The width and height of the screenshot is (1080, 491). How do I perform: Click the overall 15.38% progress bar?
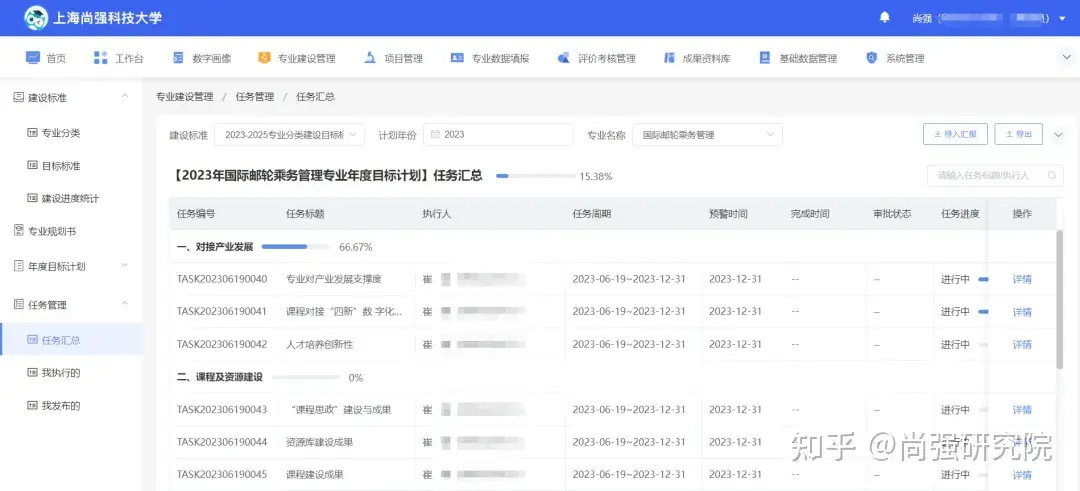(x=535, y=176)
